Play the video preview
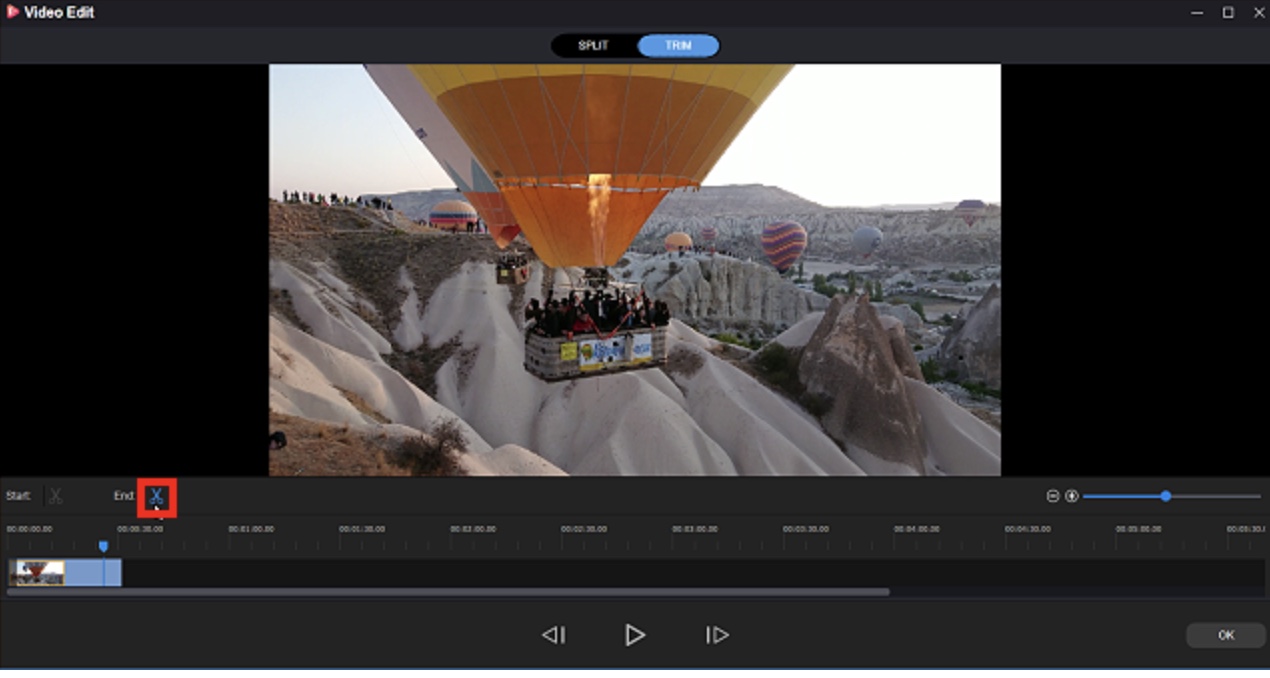The image size is (1270, 678). click(x=635, y=635)
